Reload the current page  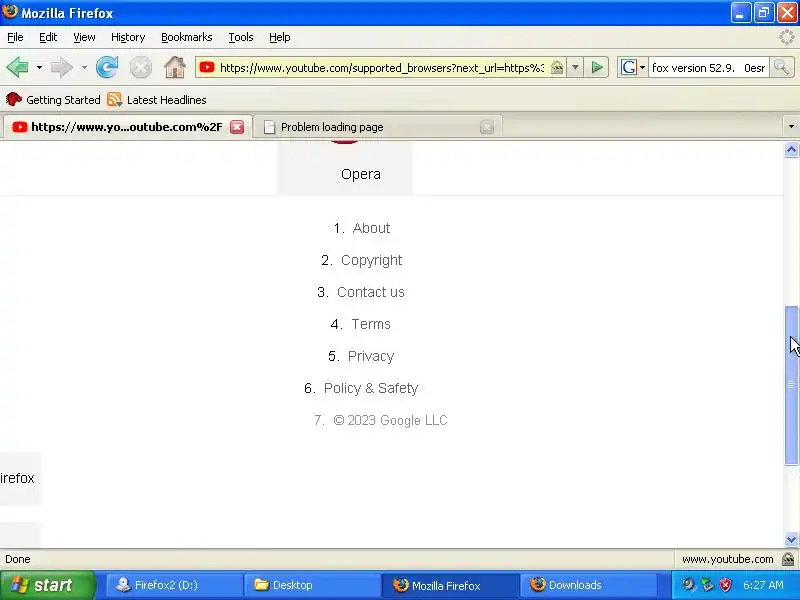click(x=107, y=67)
